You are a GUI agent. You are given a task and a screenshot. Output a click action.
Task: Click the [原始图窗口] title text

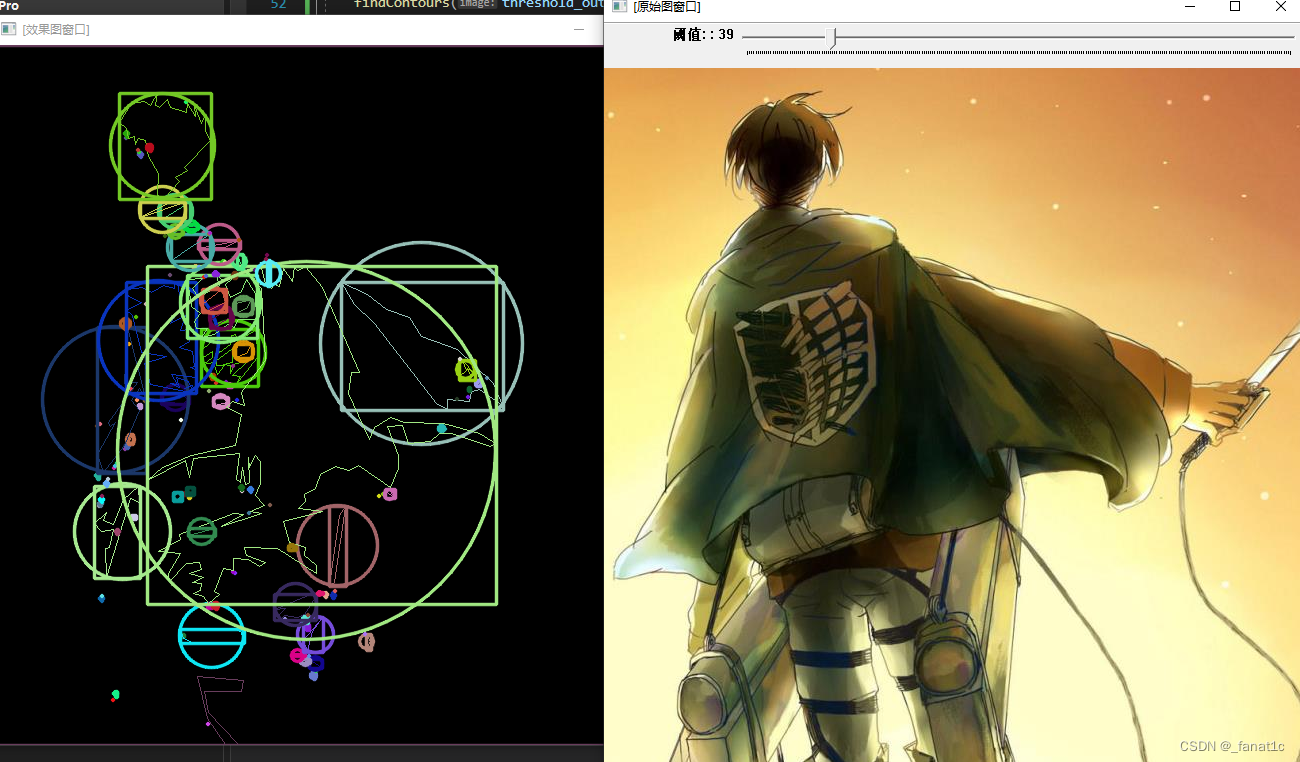click(667, 7)
